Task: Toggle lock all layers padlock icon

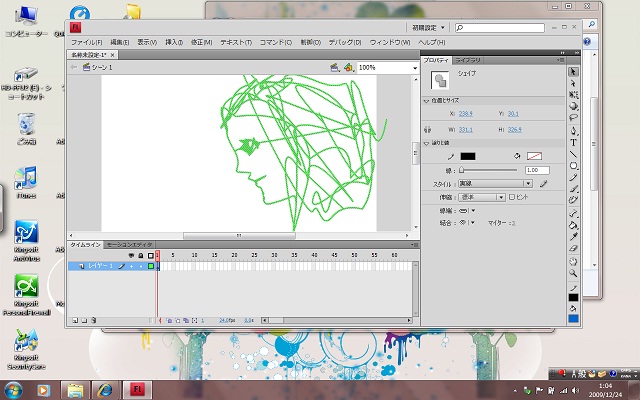Action: pos(139,256)
